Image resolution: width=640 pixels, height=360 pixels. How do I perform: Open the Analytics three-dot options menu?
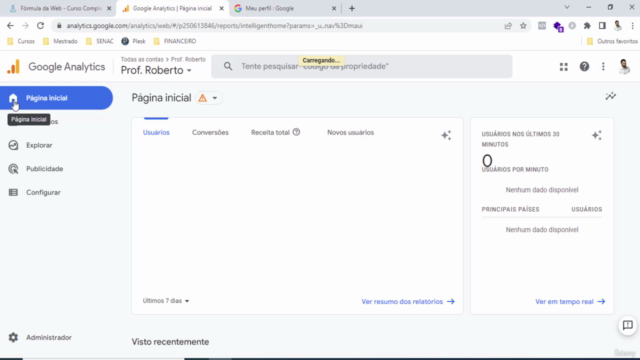click(603, 67)
